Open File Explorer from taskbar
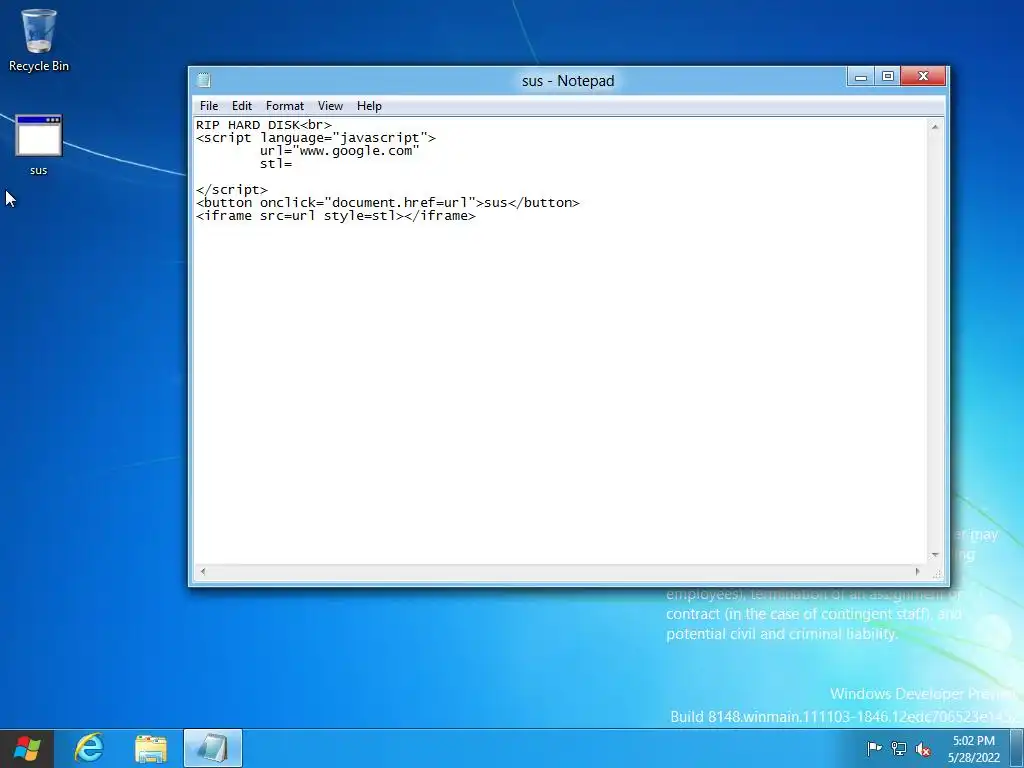The height and width of the screenshot is (768, 1024). 151,748
